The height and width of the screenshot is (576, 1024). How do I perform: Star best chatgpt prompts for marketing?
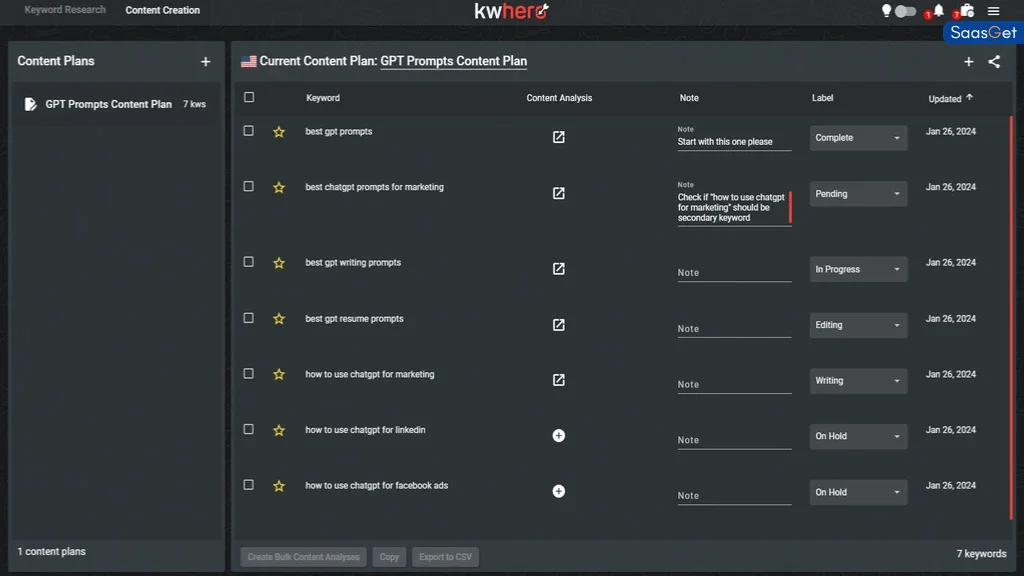pos(279,187)
